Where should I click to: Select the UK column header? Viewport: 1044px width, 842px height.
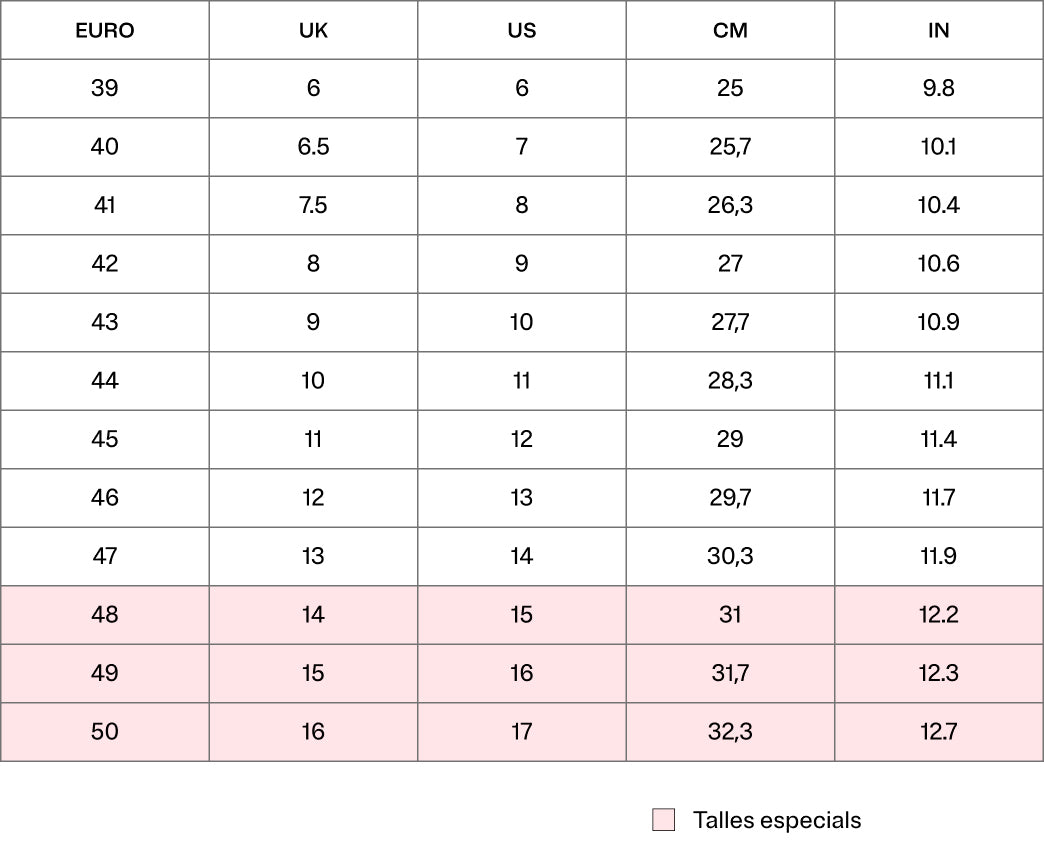(313, 30)
